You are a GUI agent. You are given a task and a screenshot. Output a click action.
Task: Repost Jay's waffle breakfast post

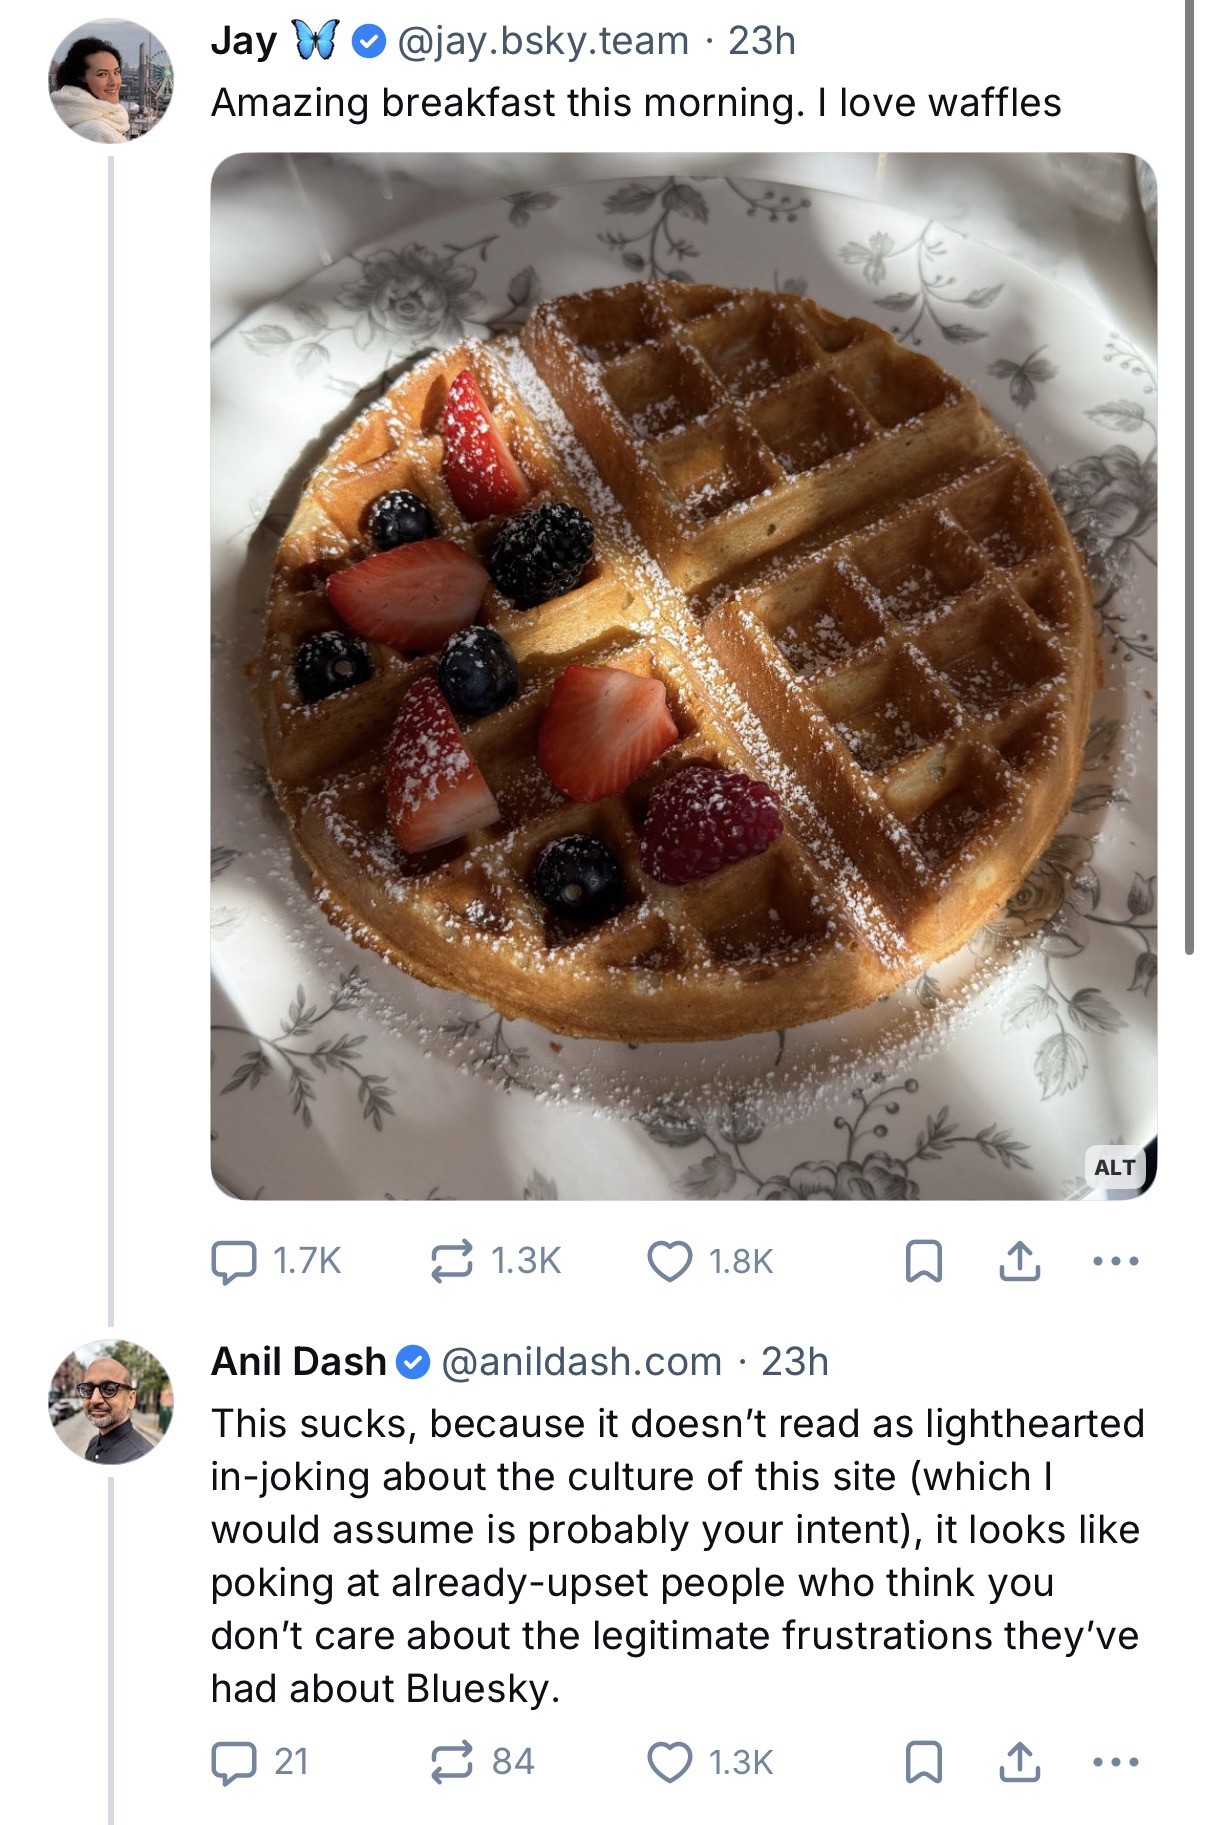pyautogui.click(x=451, y=1261)
